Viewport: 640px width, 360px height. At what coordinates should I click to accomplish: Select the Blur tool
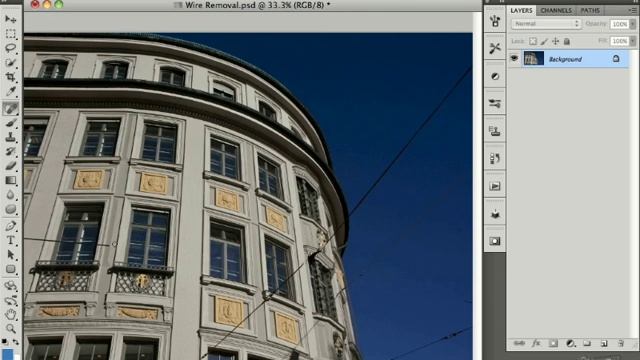(x=11, y=195)
